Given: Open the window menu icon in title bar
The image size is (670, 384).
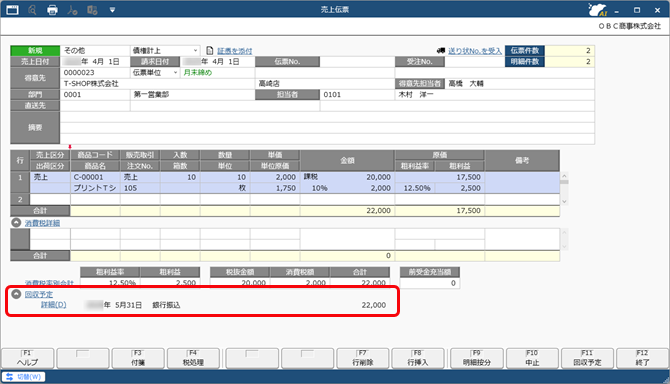Looking at the screenshot, I should [x=12, y=9].
